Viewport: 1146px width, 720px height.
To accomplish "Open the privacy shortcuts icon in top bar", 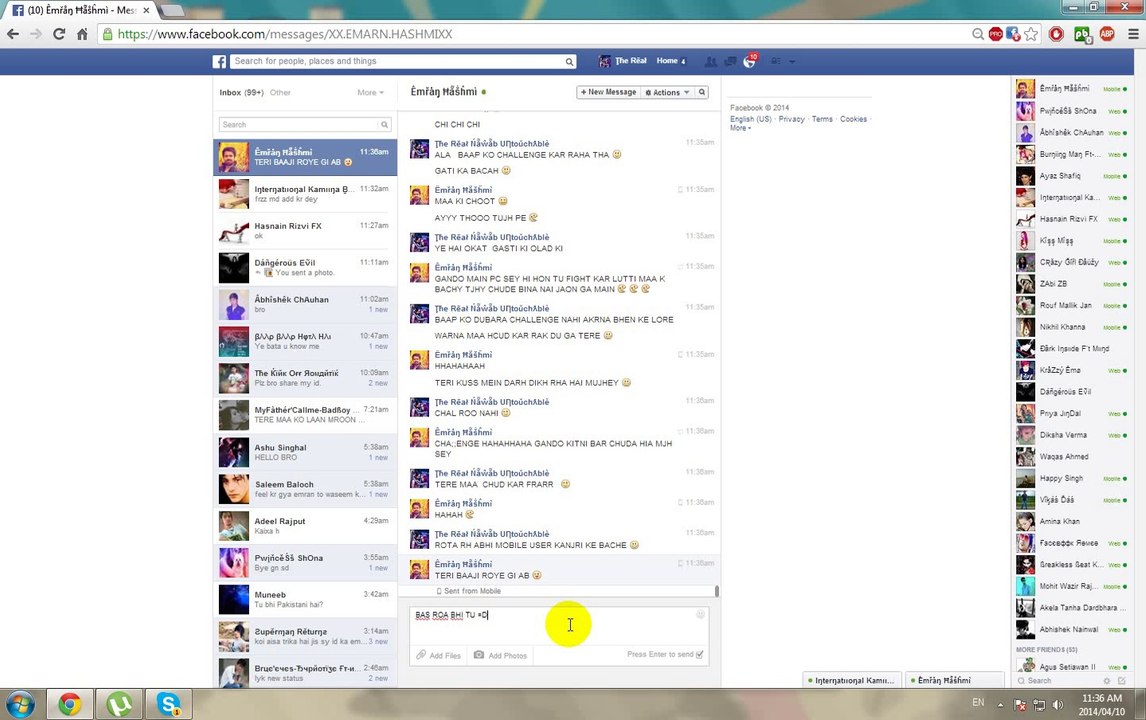I will click(x=776, y=61).
